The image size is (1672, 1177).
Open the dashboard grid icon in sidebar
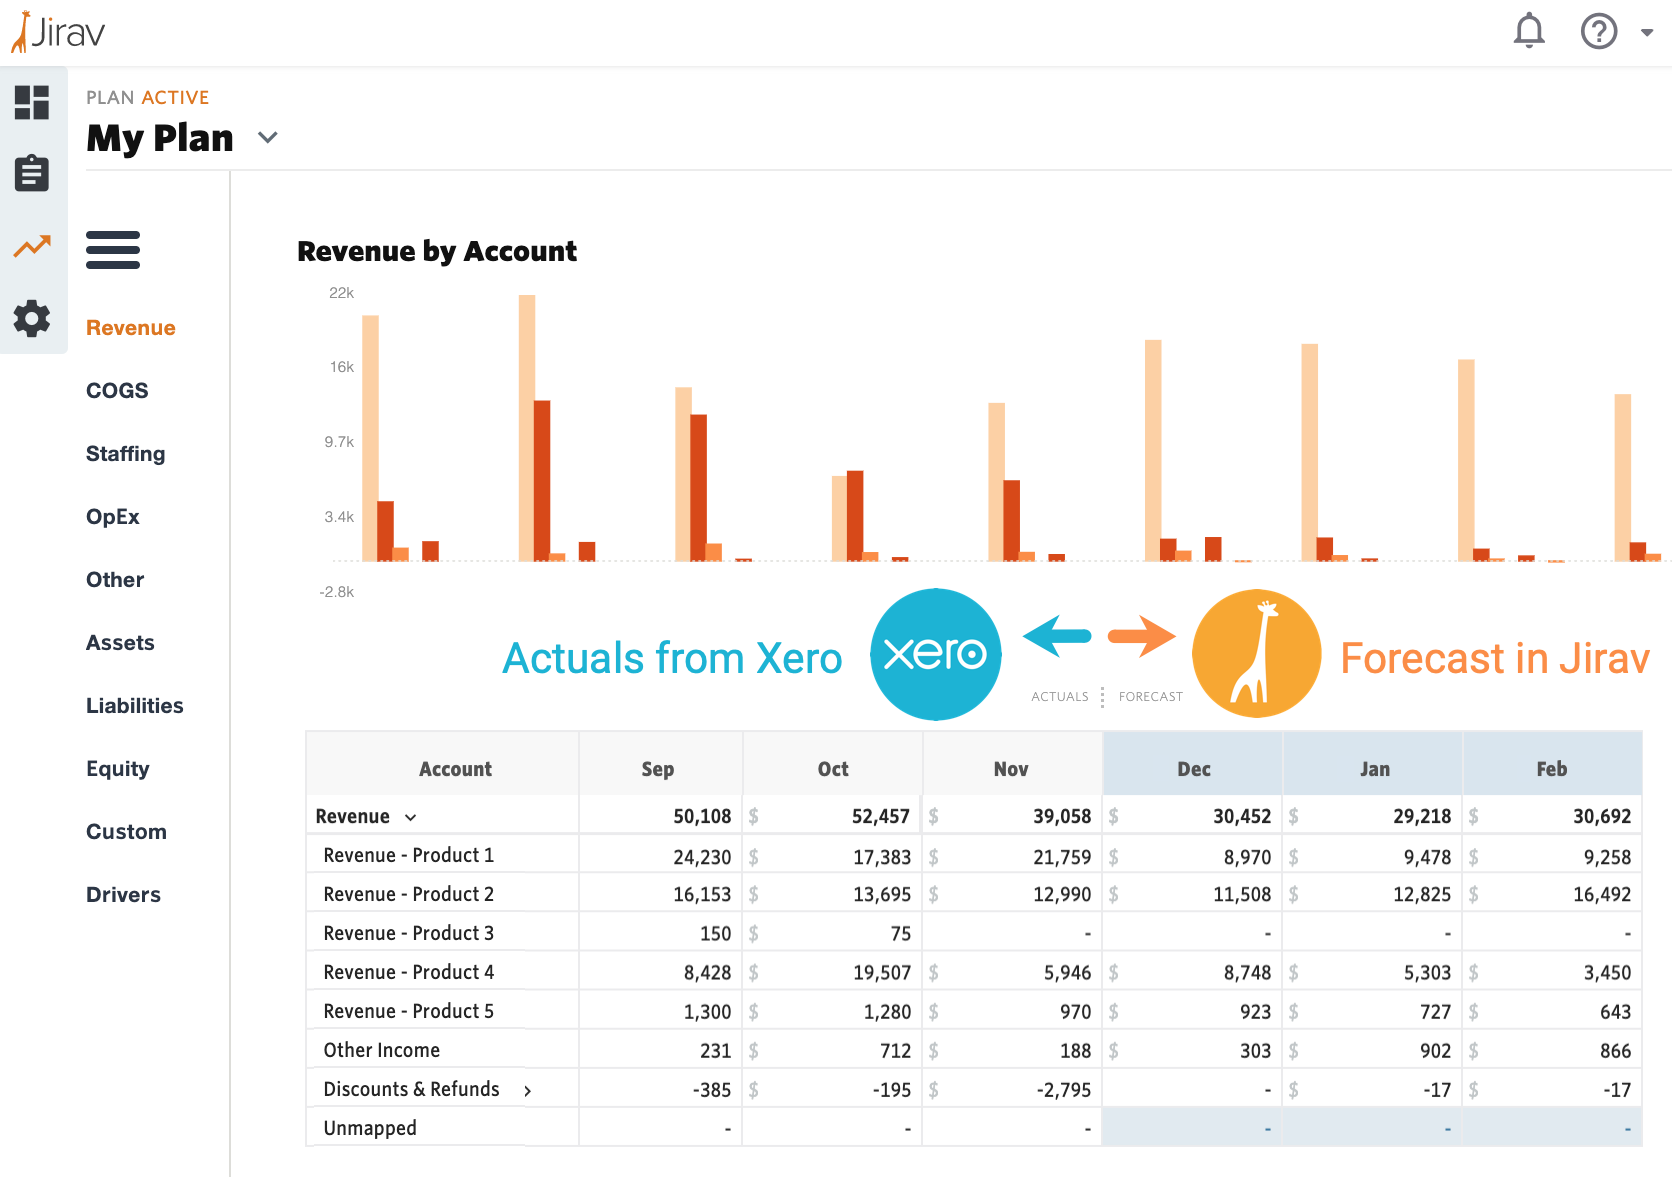pos(32,102)
